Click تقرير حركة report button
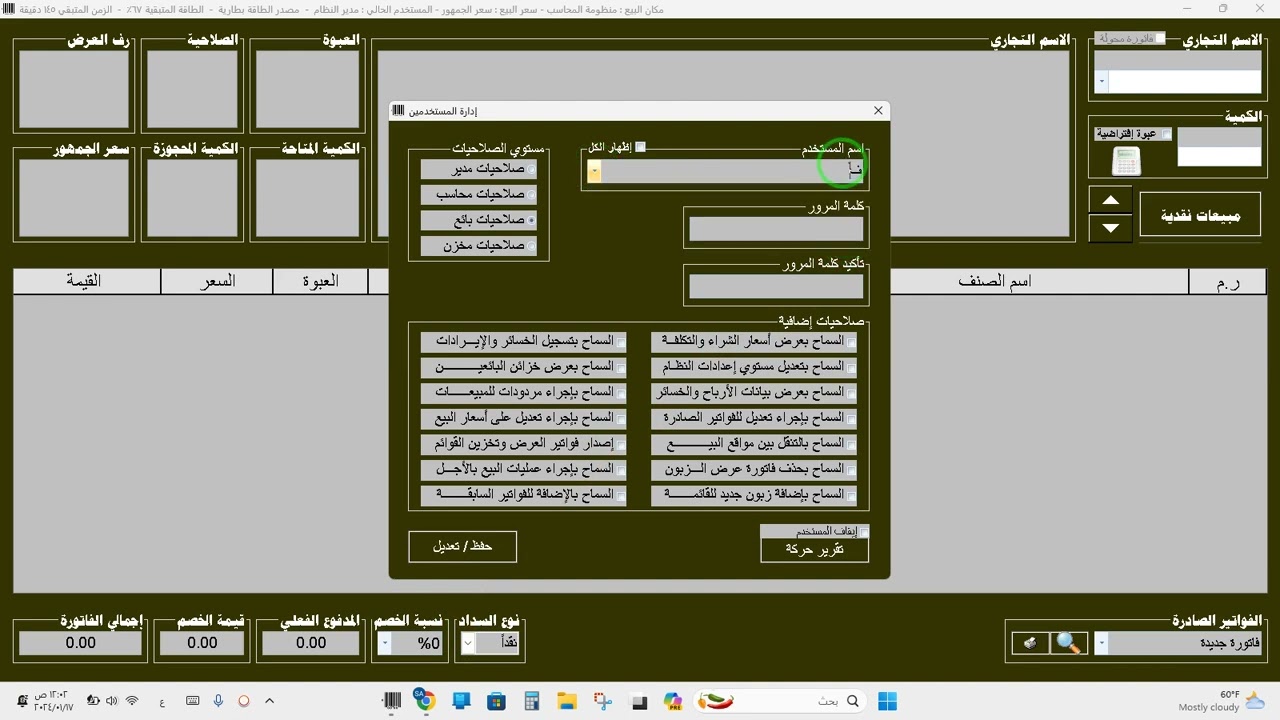This screenshot has height=720, width=1280. coord(814,550)
